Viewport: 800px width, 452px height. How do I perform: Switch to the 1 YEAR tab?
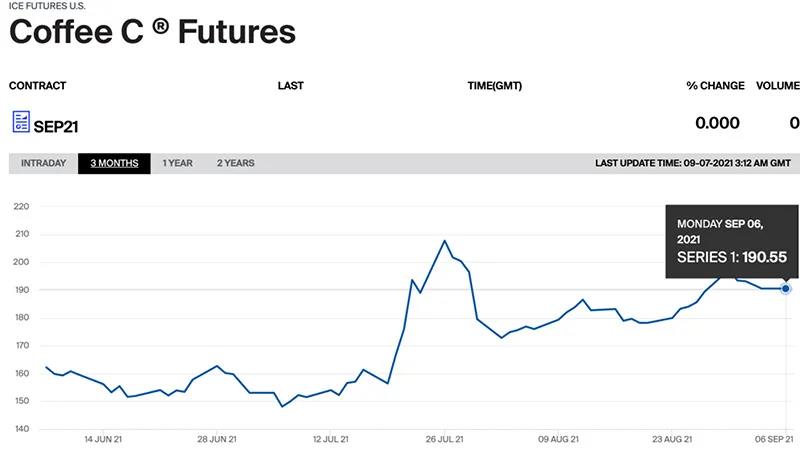[178, 163]
